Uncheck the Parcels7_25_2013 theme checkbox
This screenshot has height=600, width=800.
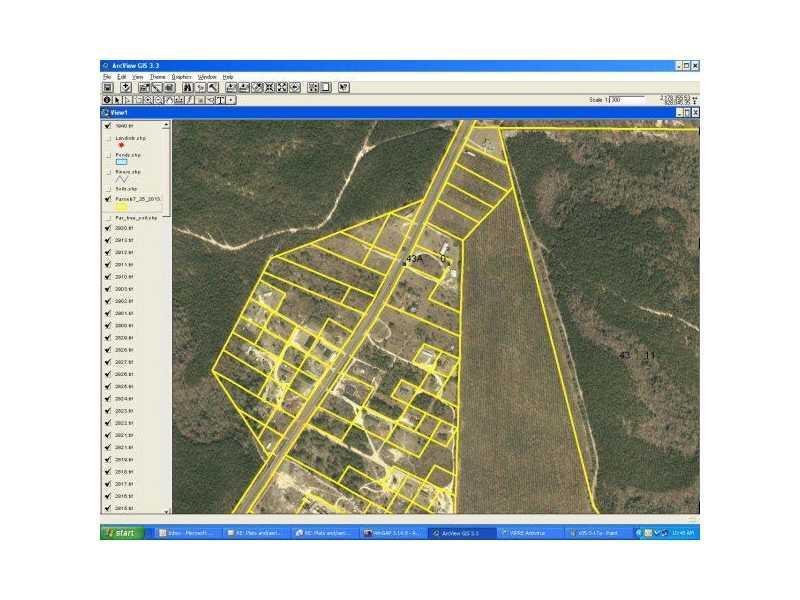point(108,199)
